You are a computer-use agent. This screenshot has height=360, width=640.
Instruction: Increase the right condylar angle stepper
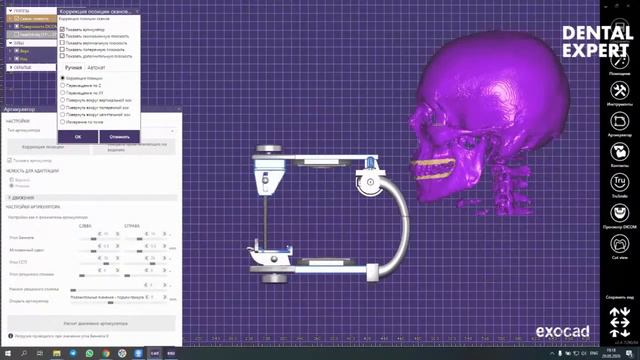click(x=164, y=258)
